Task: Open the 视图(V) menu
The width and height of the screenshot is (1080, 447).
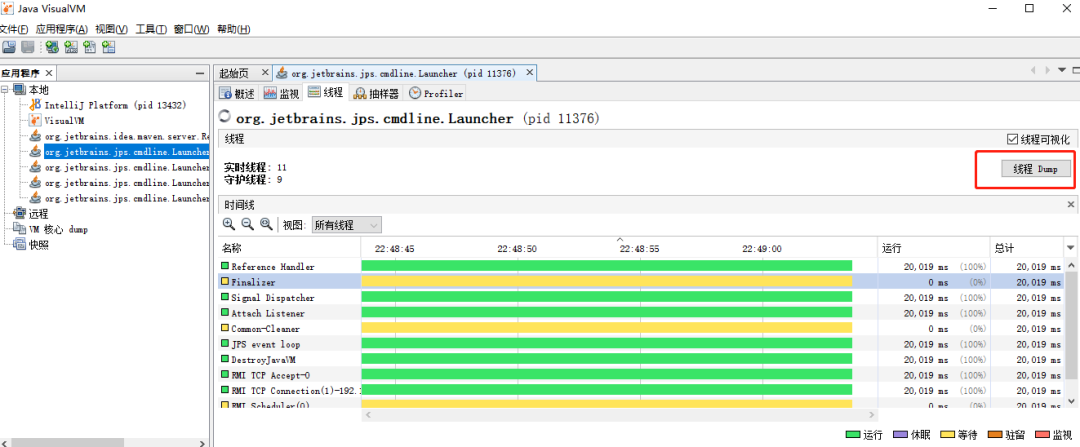Action: tap(112, 29)
